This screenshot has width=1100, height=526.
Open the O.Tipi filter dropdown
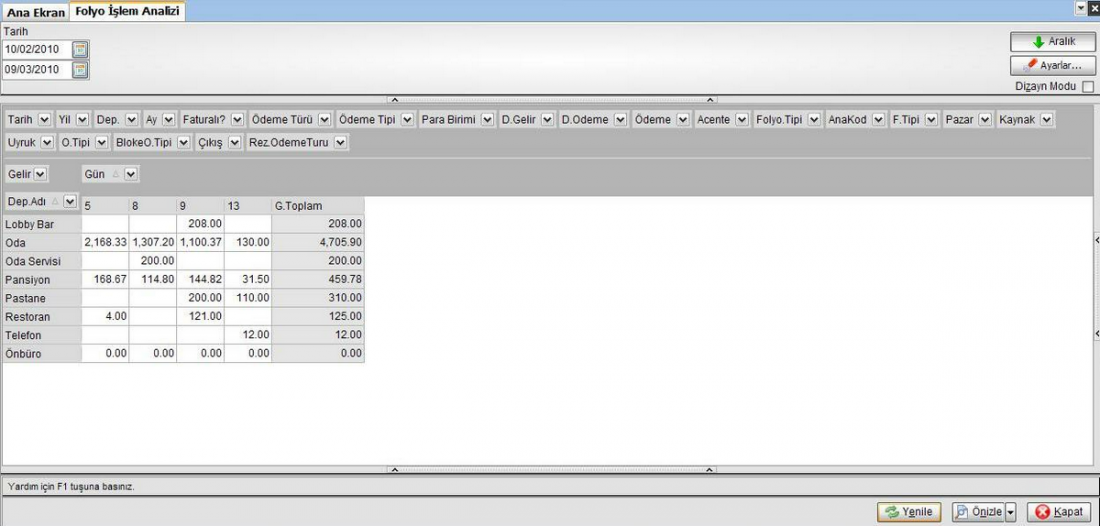click(x=101, y=142)
